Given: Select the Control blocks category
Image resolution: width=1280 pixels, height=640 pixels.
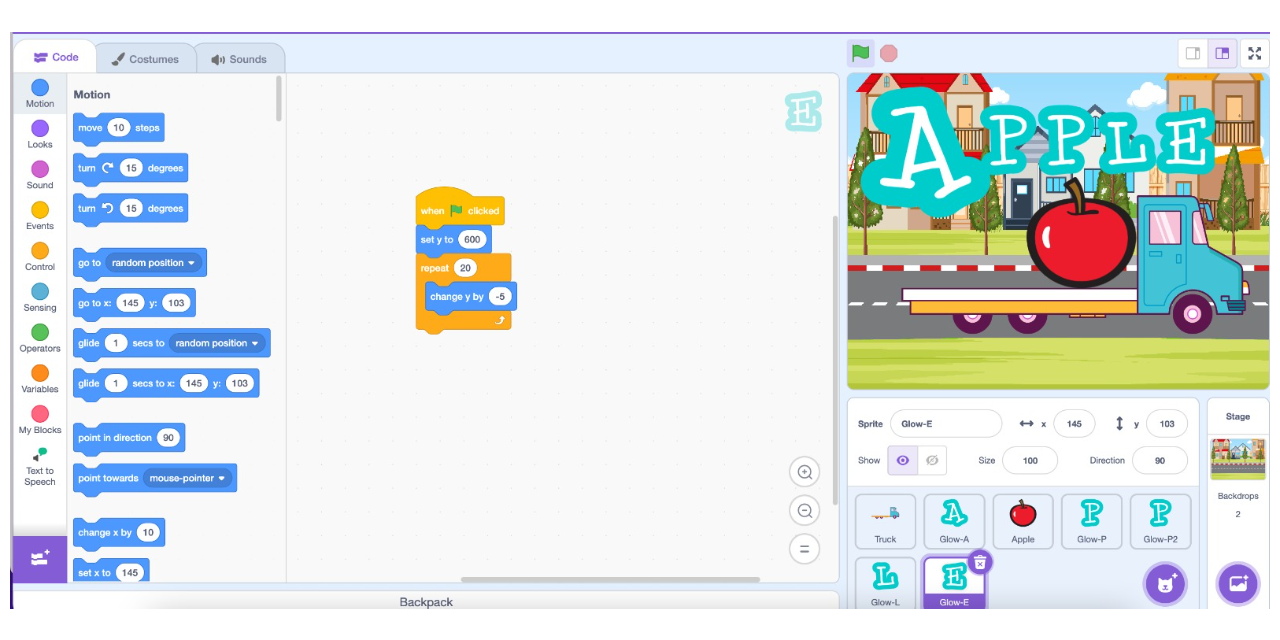Looking at the screenshot, I should [x=39, y=257].
